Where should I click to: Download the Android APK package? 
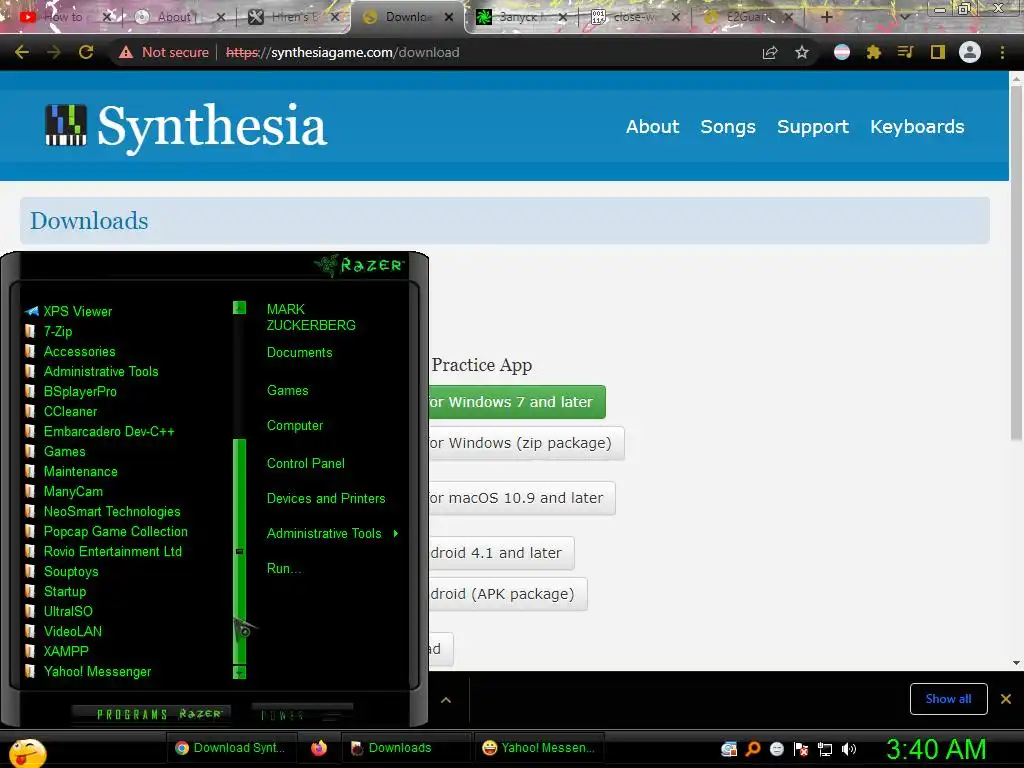coord(507,594)
